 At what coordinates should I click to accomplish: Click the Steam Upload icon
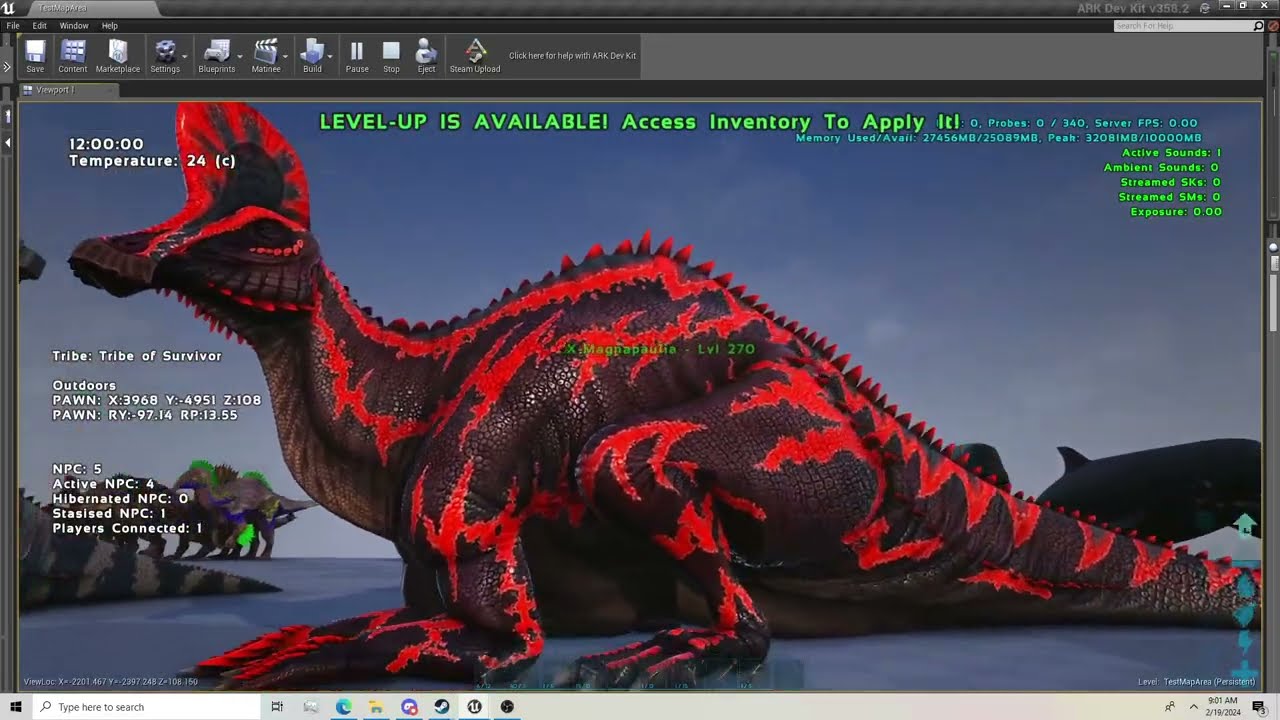(475, 56)
